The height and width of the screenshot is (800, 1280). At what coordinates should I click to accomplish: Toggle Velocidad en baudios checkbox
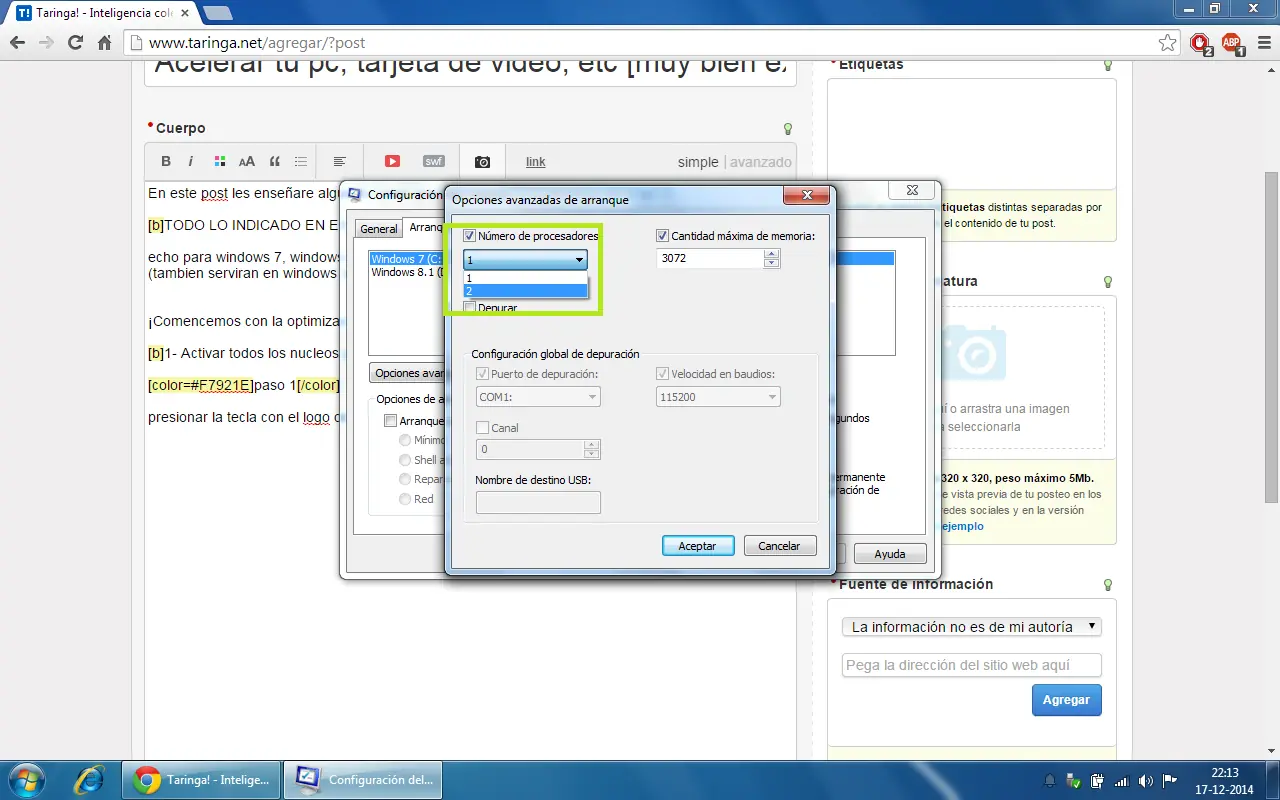662,374
